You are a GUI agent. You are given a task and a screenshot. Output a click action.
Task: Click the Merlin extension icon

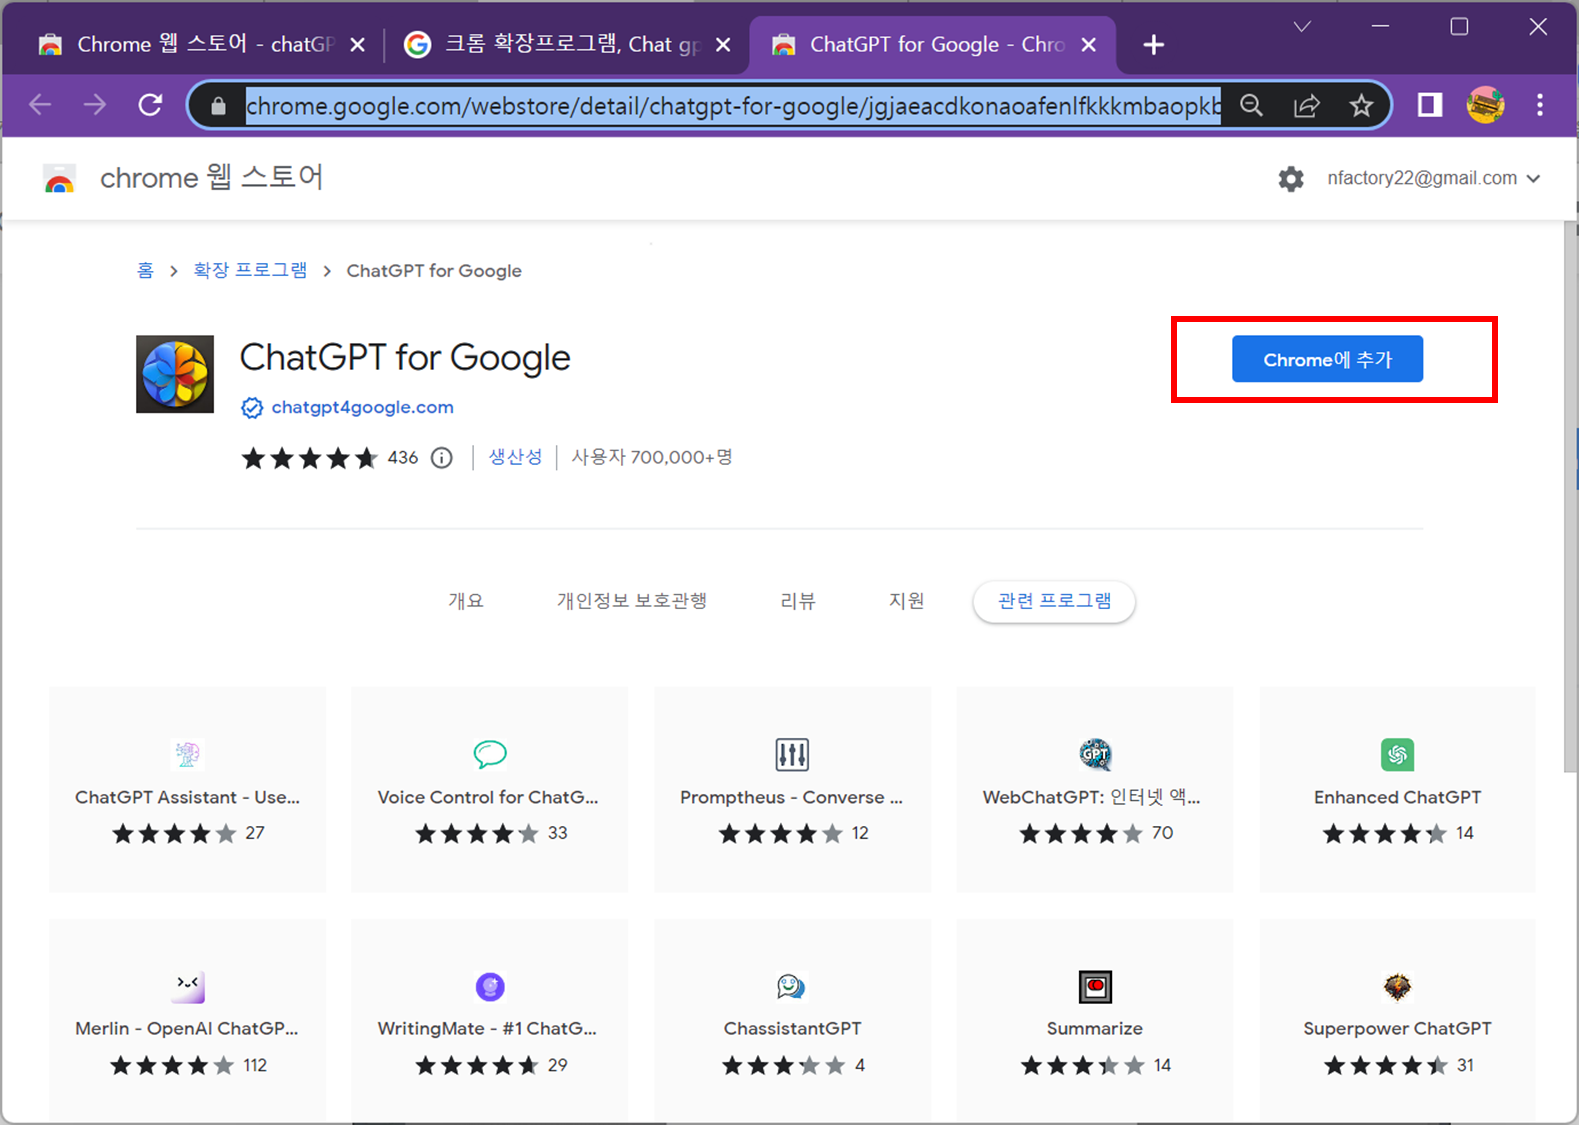(x=187, y=986)
